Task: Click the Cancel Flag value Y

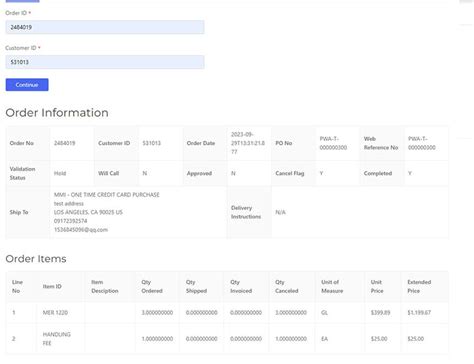Action: [321, 173]
